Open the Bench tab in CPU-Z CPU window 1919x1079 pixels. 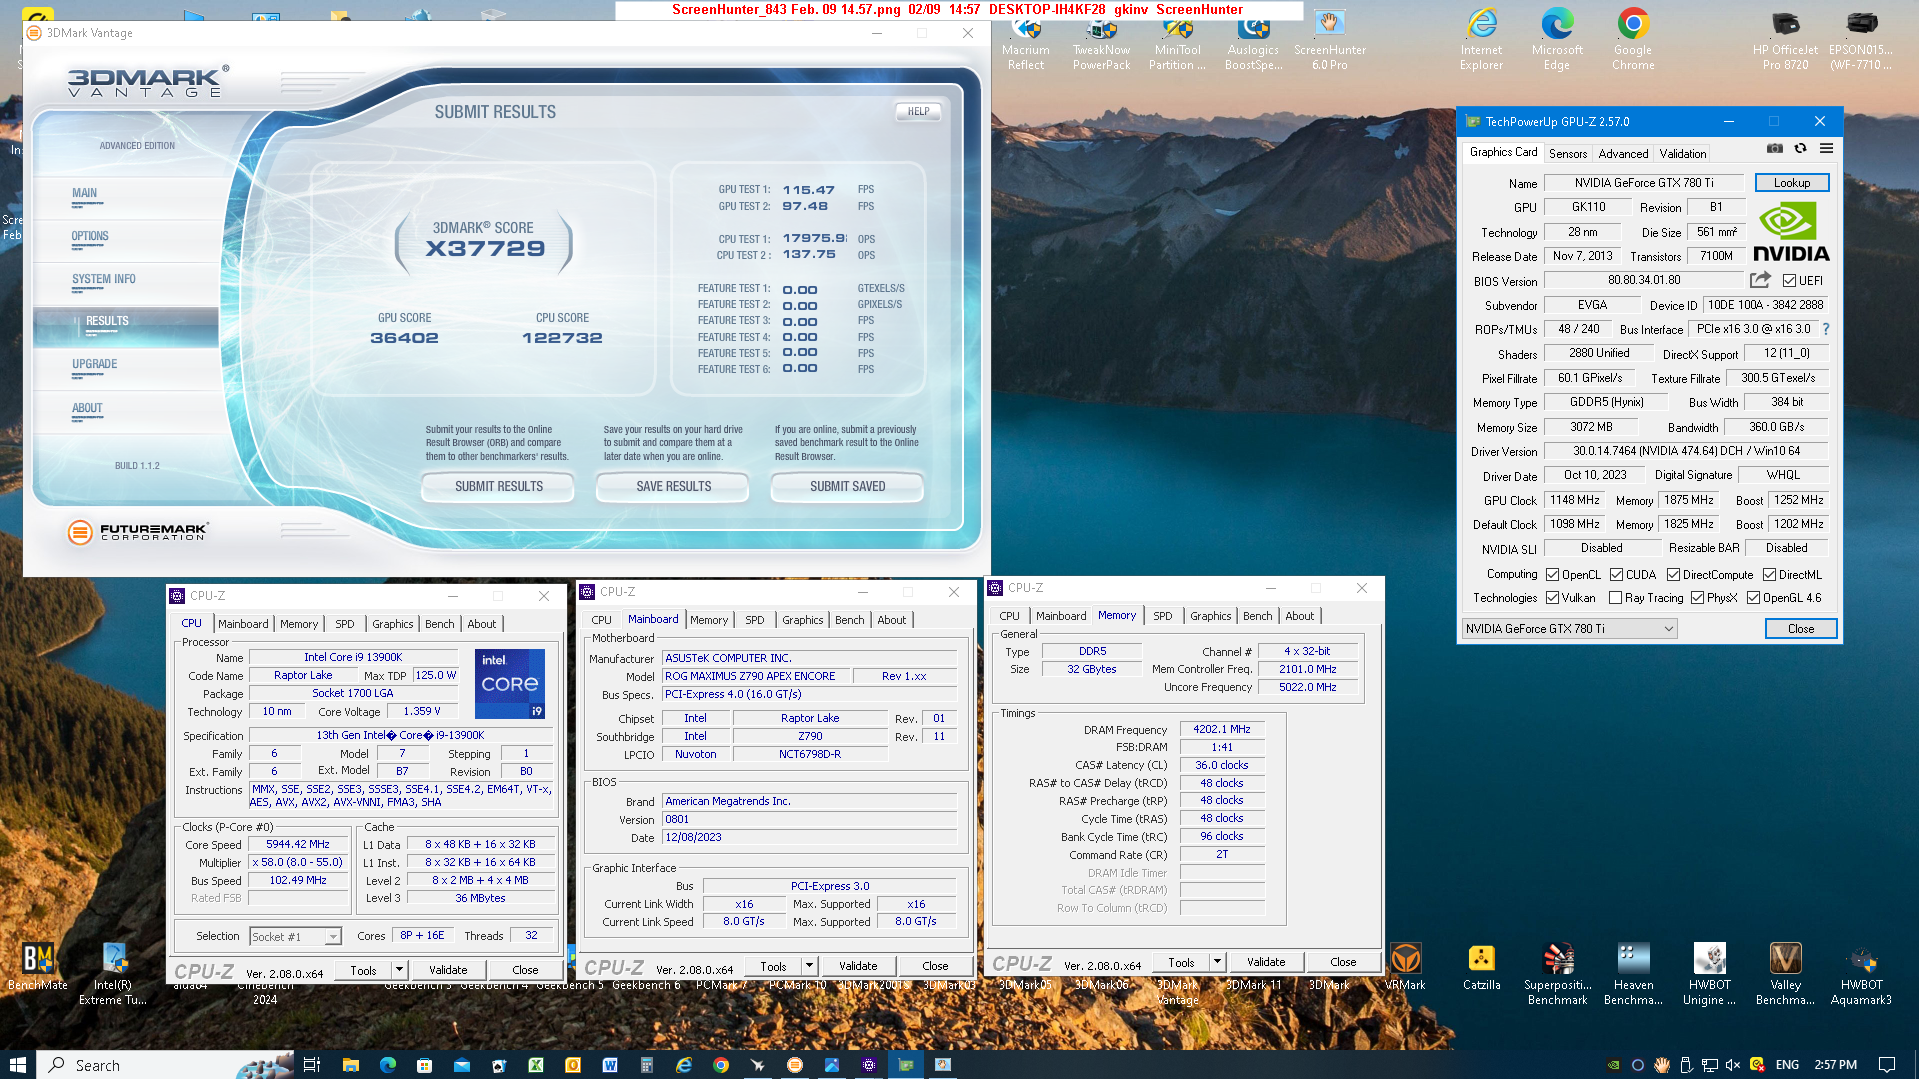(x=439, y=624)
